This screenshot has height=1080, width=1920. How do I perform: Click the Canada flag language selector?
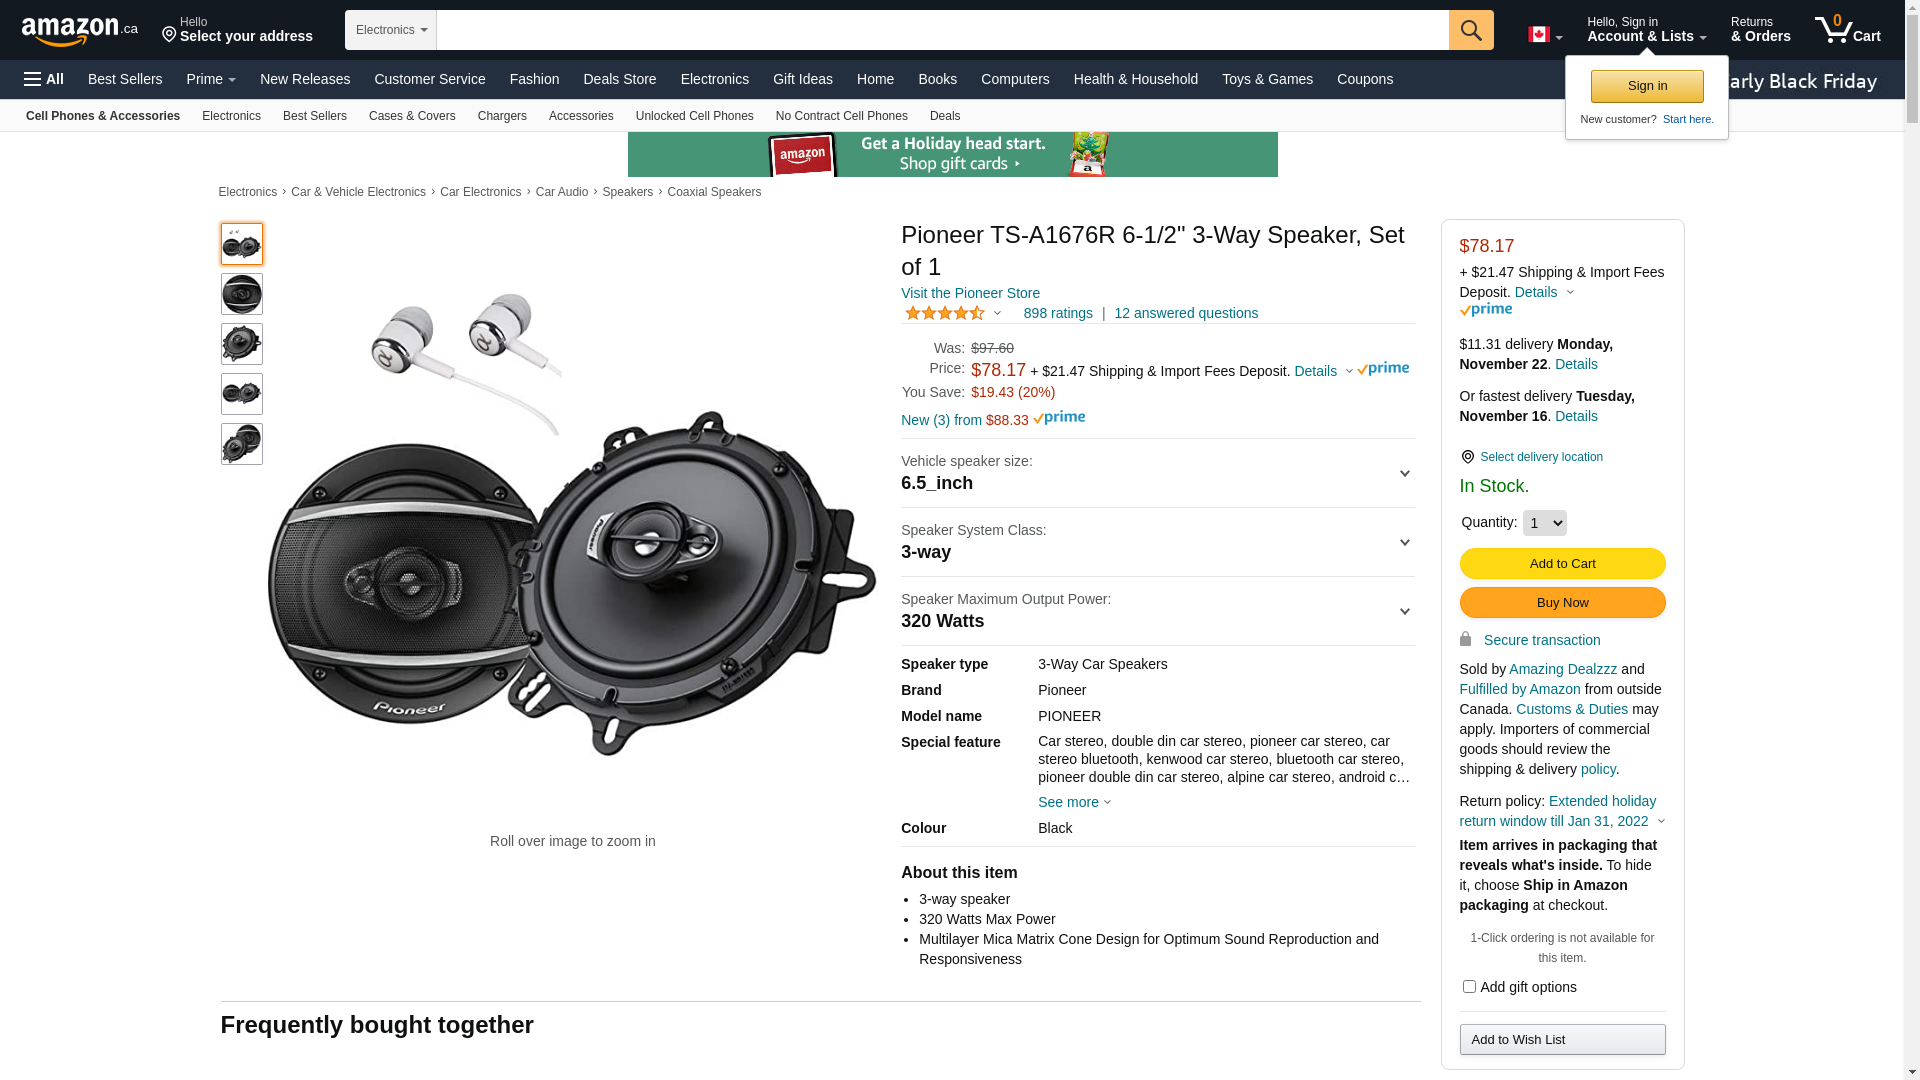[1544, 35]
